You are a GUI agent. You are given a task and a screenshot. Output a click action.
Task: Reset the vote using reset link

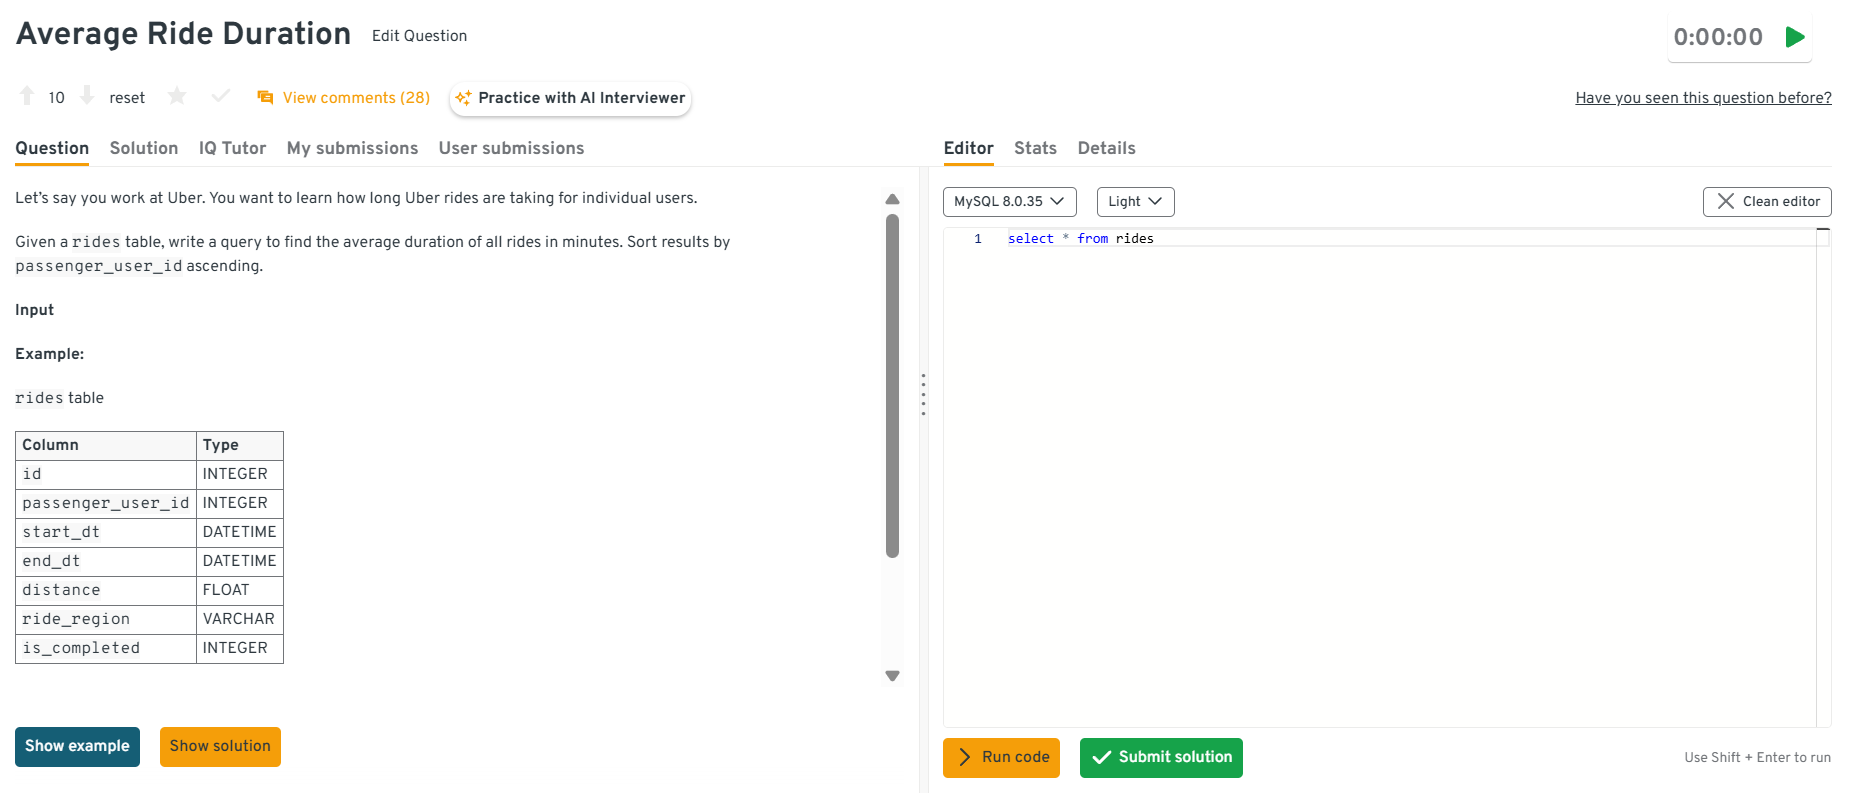[127, 98]
